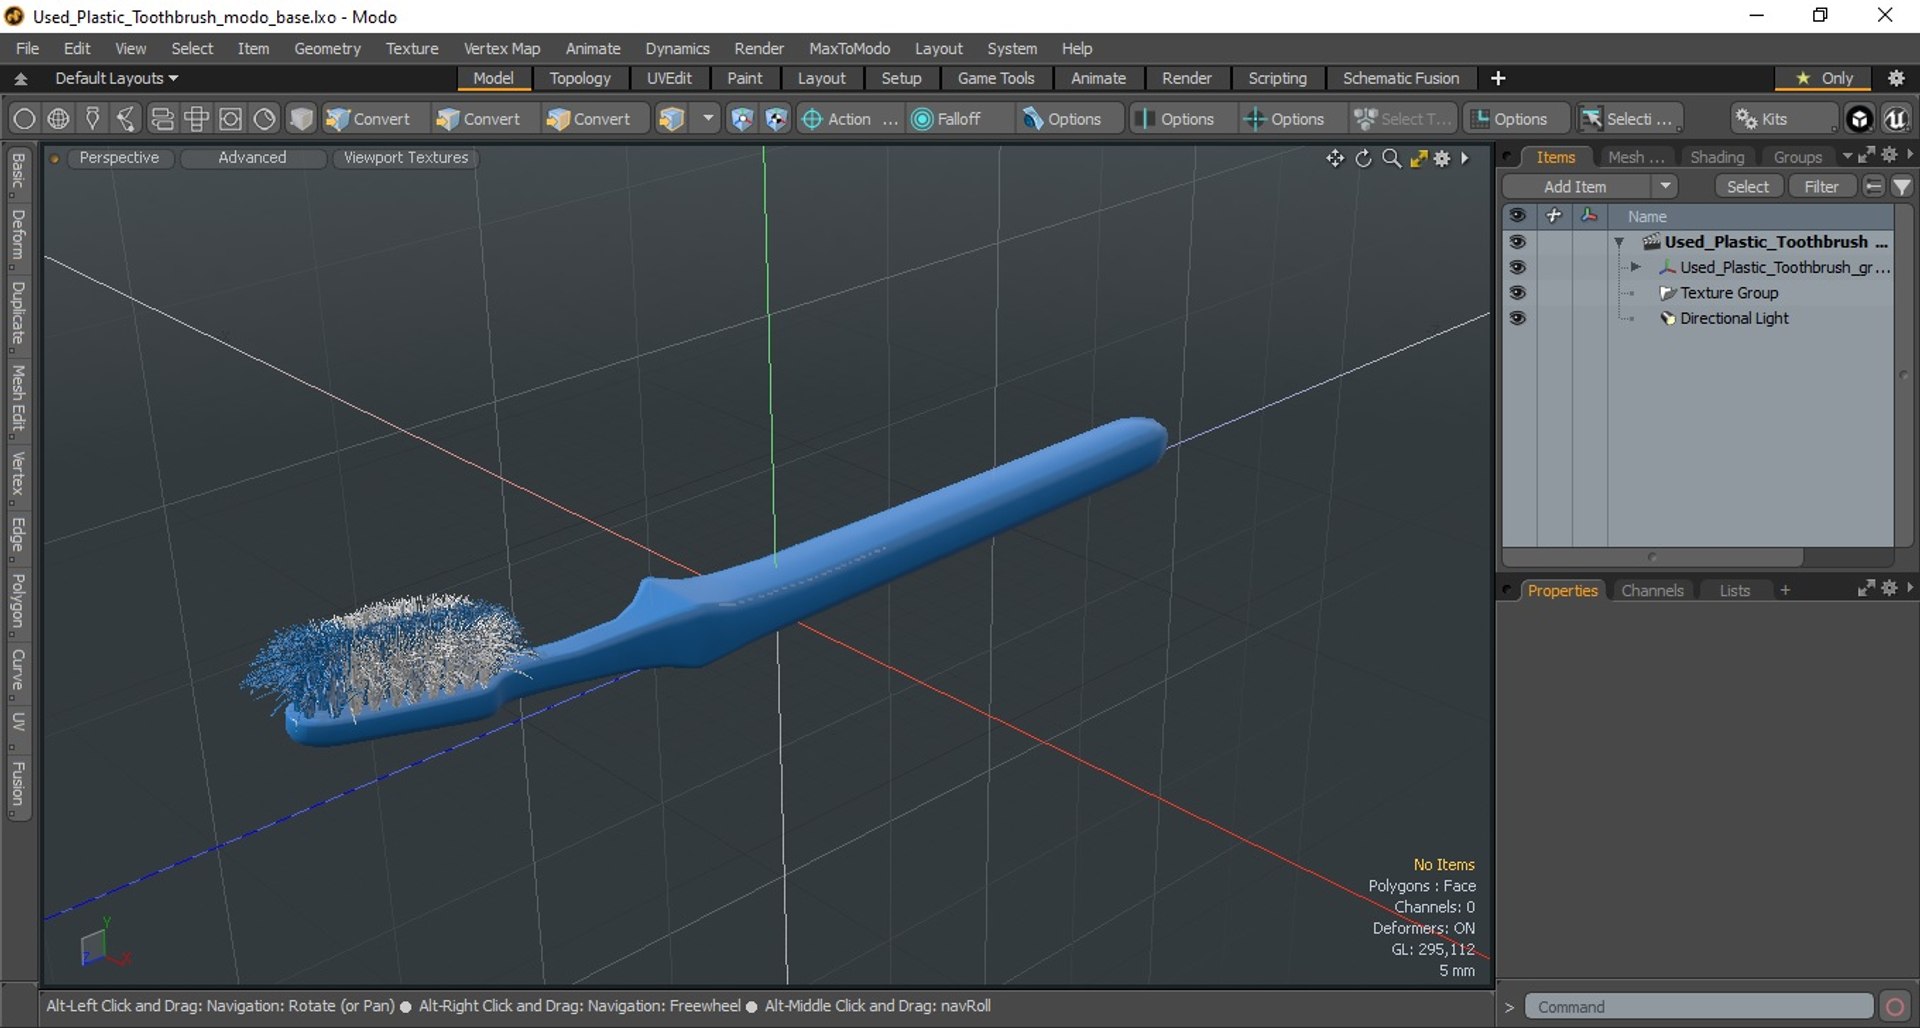Click the Command input field

[x=1698, y=1006]
